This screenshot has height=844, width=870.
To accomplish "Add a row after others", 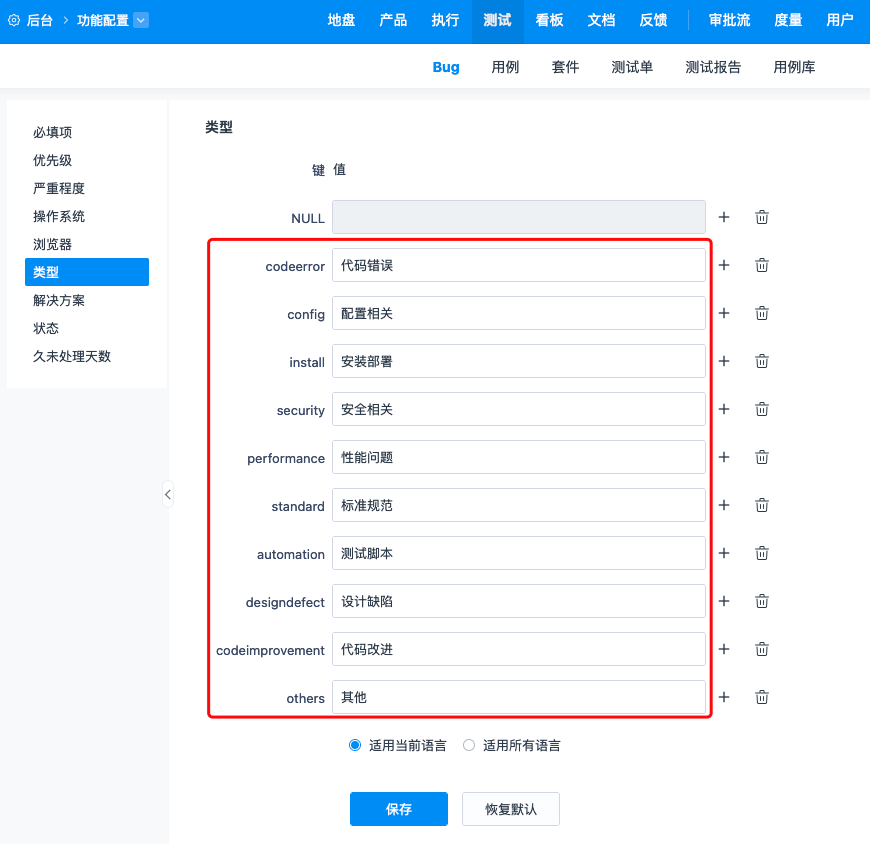I will click(724, 697).
